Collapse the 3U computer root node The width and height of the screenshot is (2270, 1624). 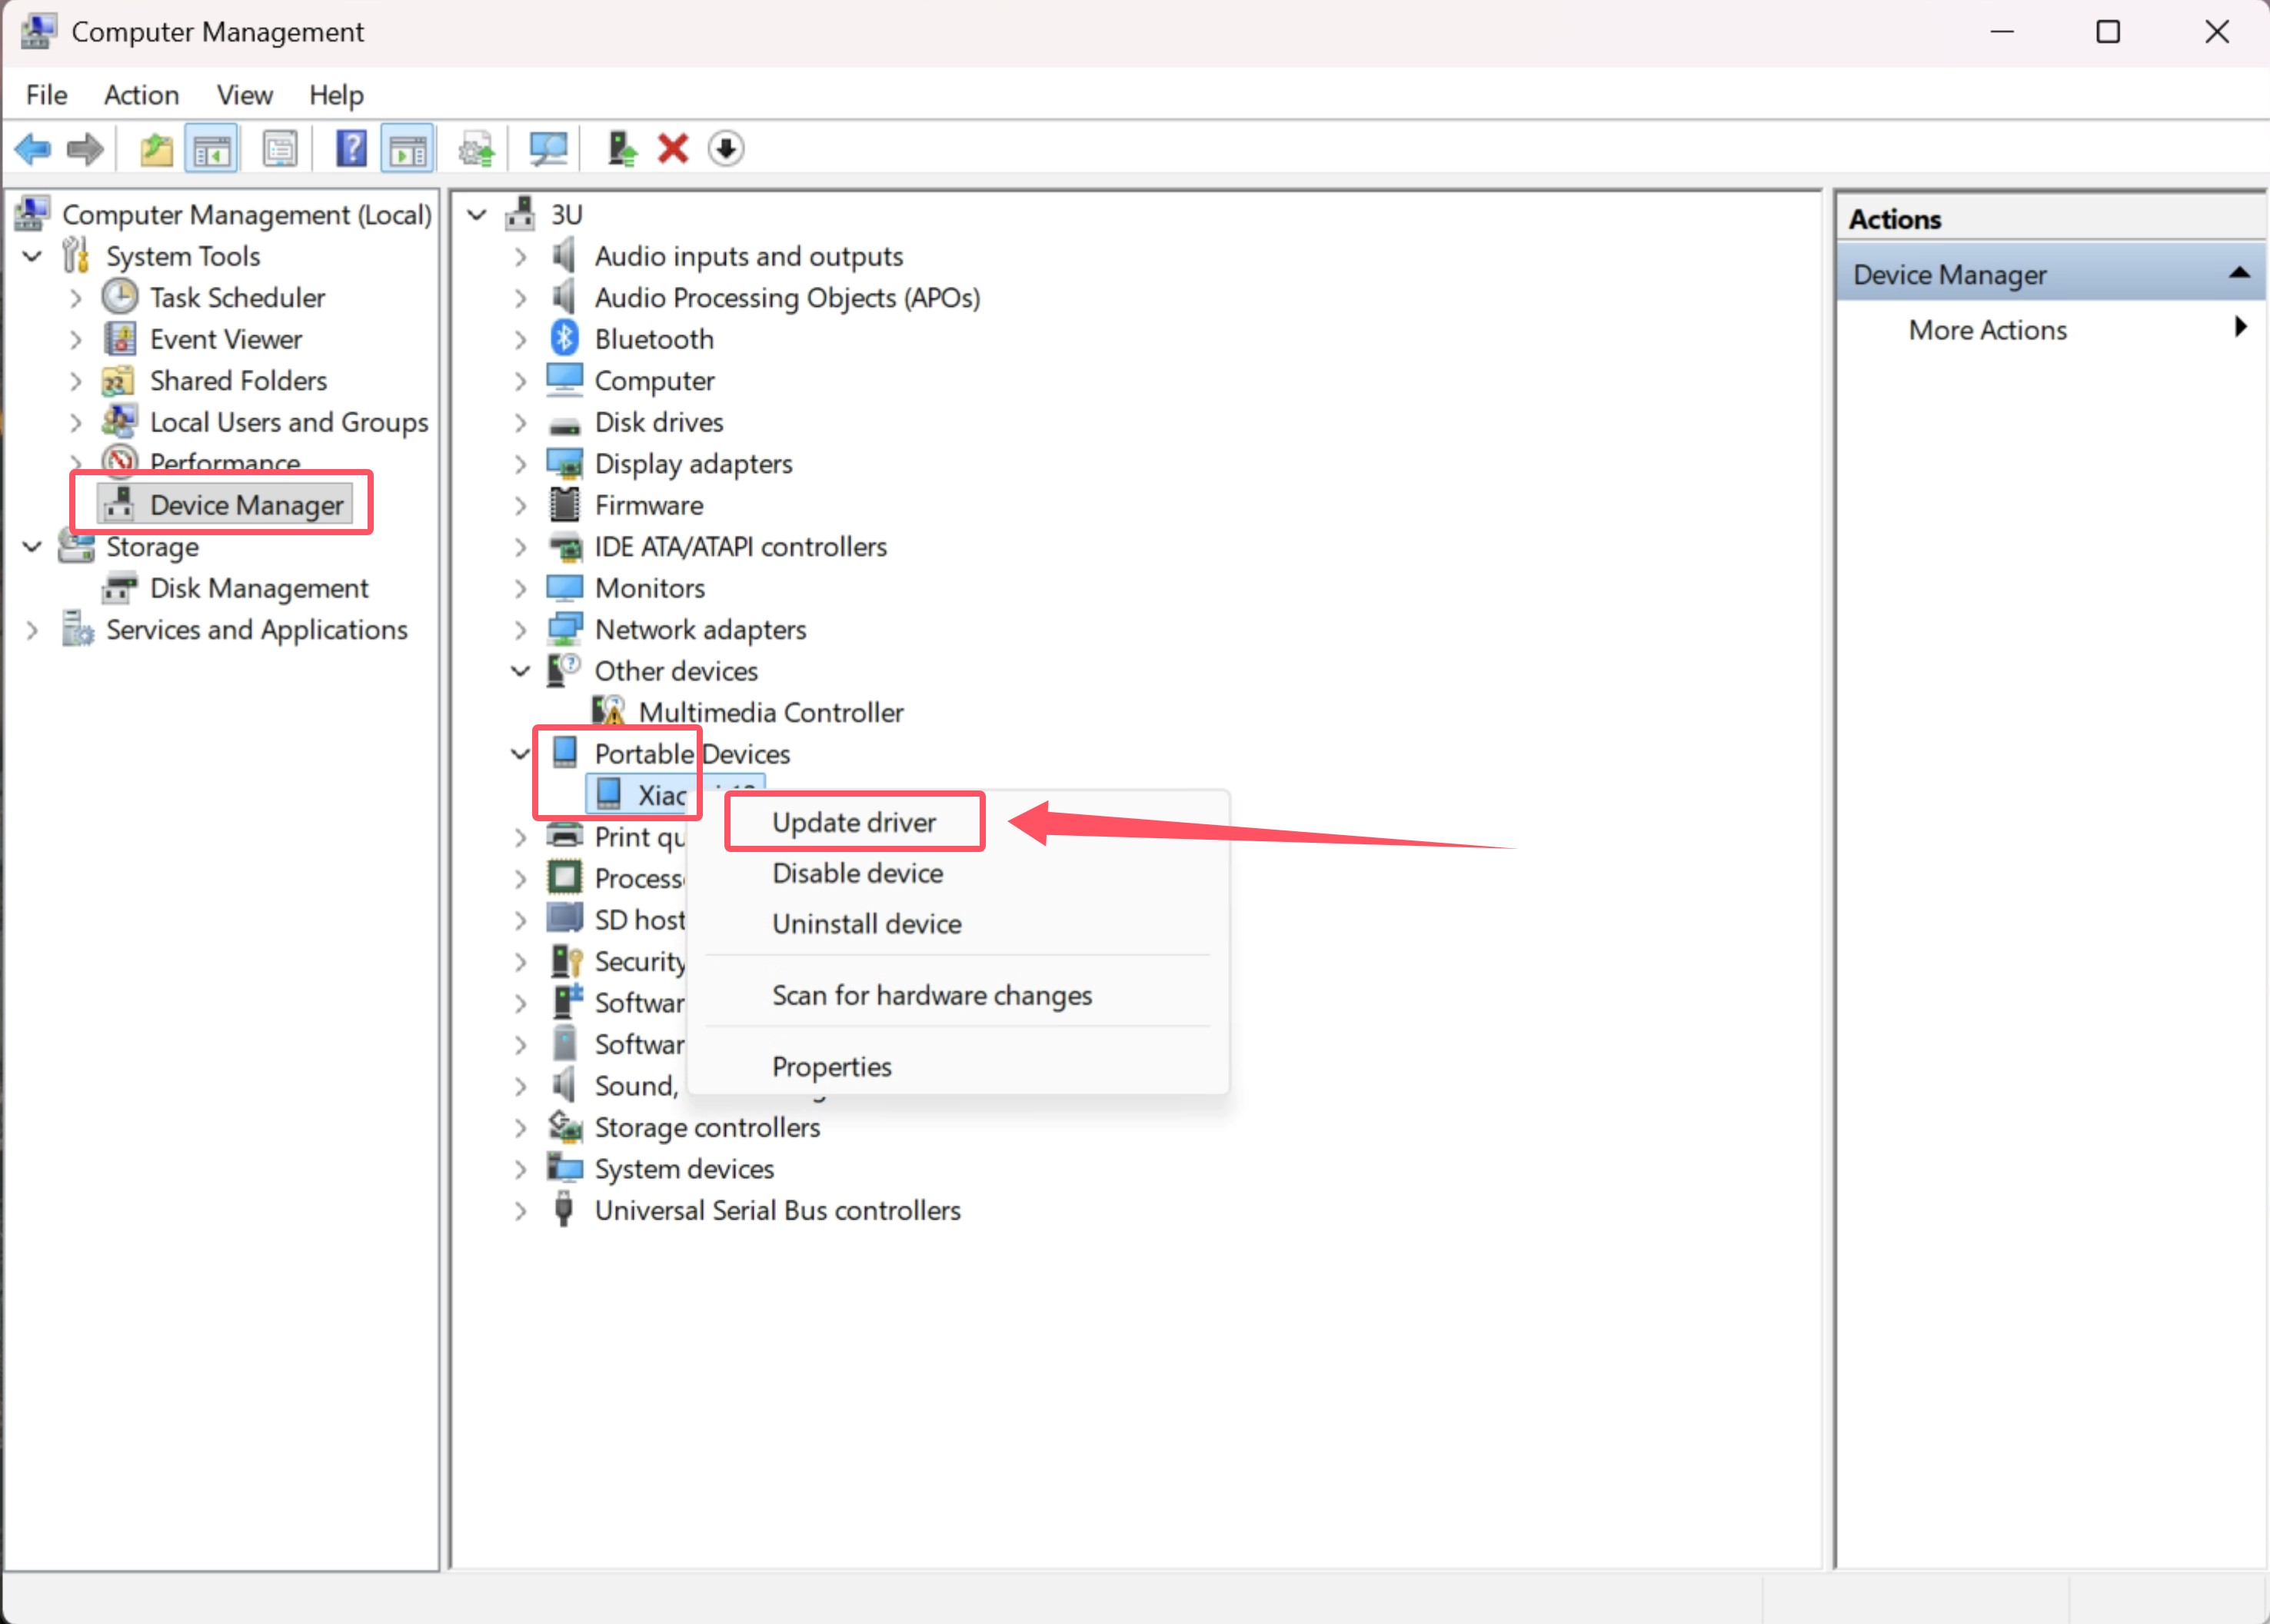pyautogui.click(x=477, y=215)
